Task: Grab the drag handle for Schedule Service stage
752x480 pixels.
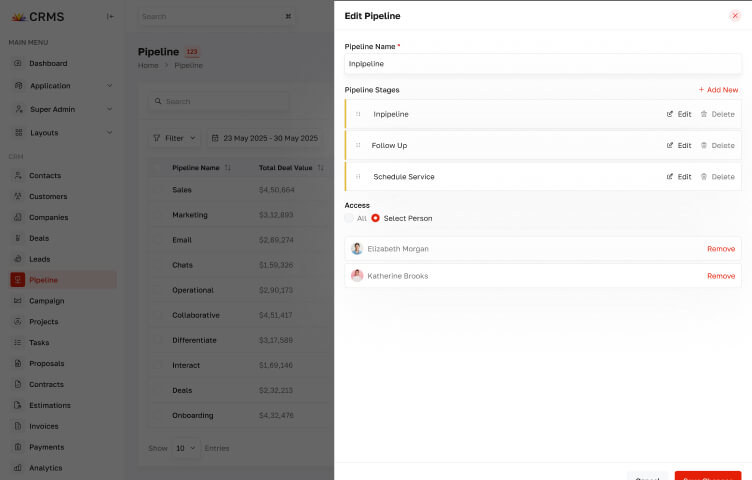Action: pos(358,176)
